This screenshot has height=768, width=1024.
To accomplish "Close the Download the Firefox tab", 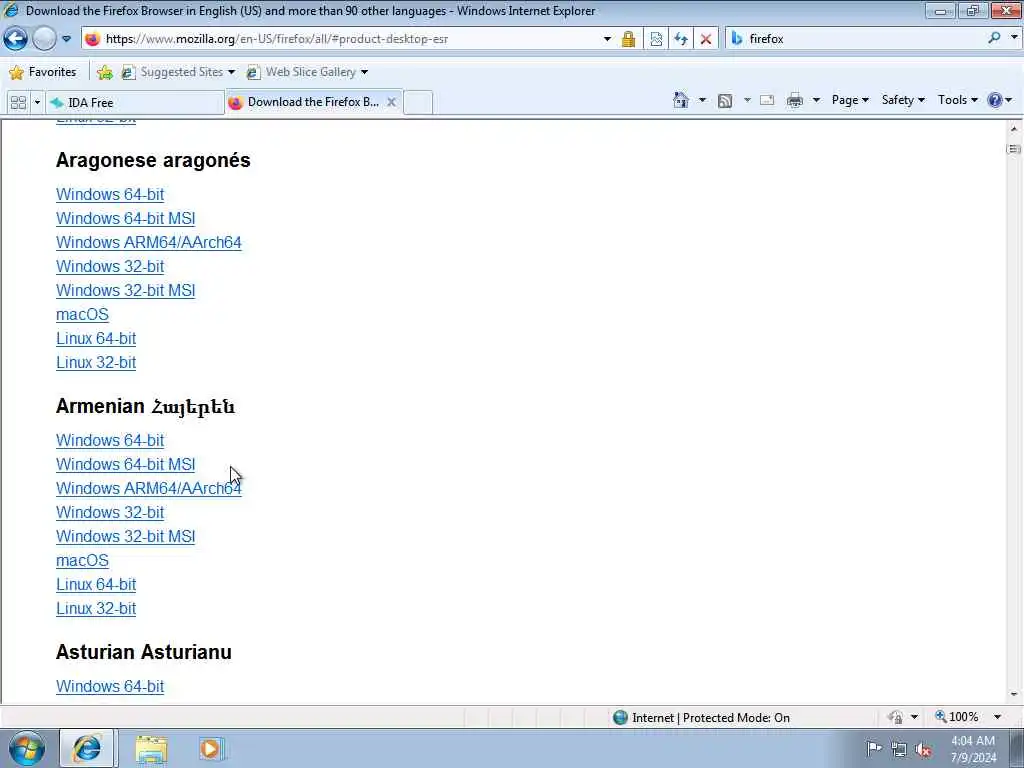I will click(x=391, y=102).
